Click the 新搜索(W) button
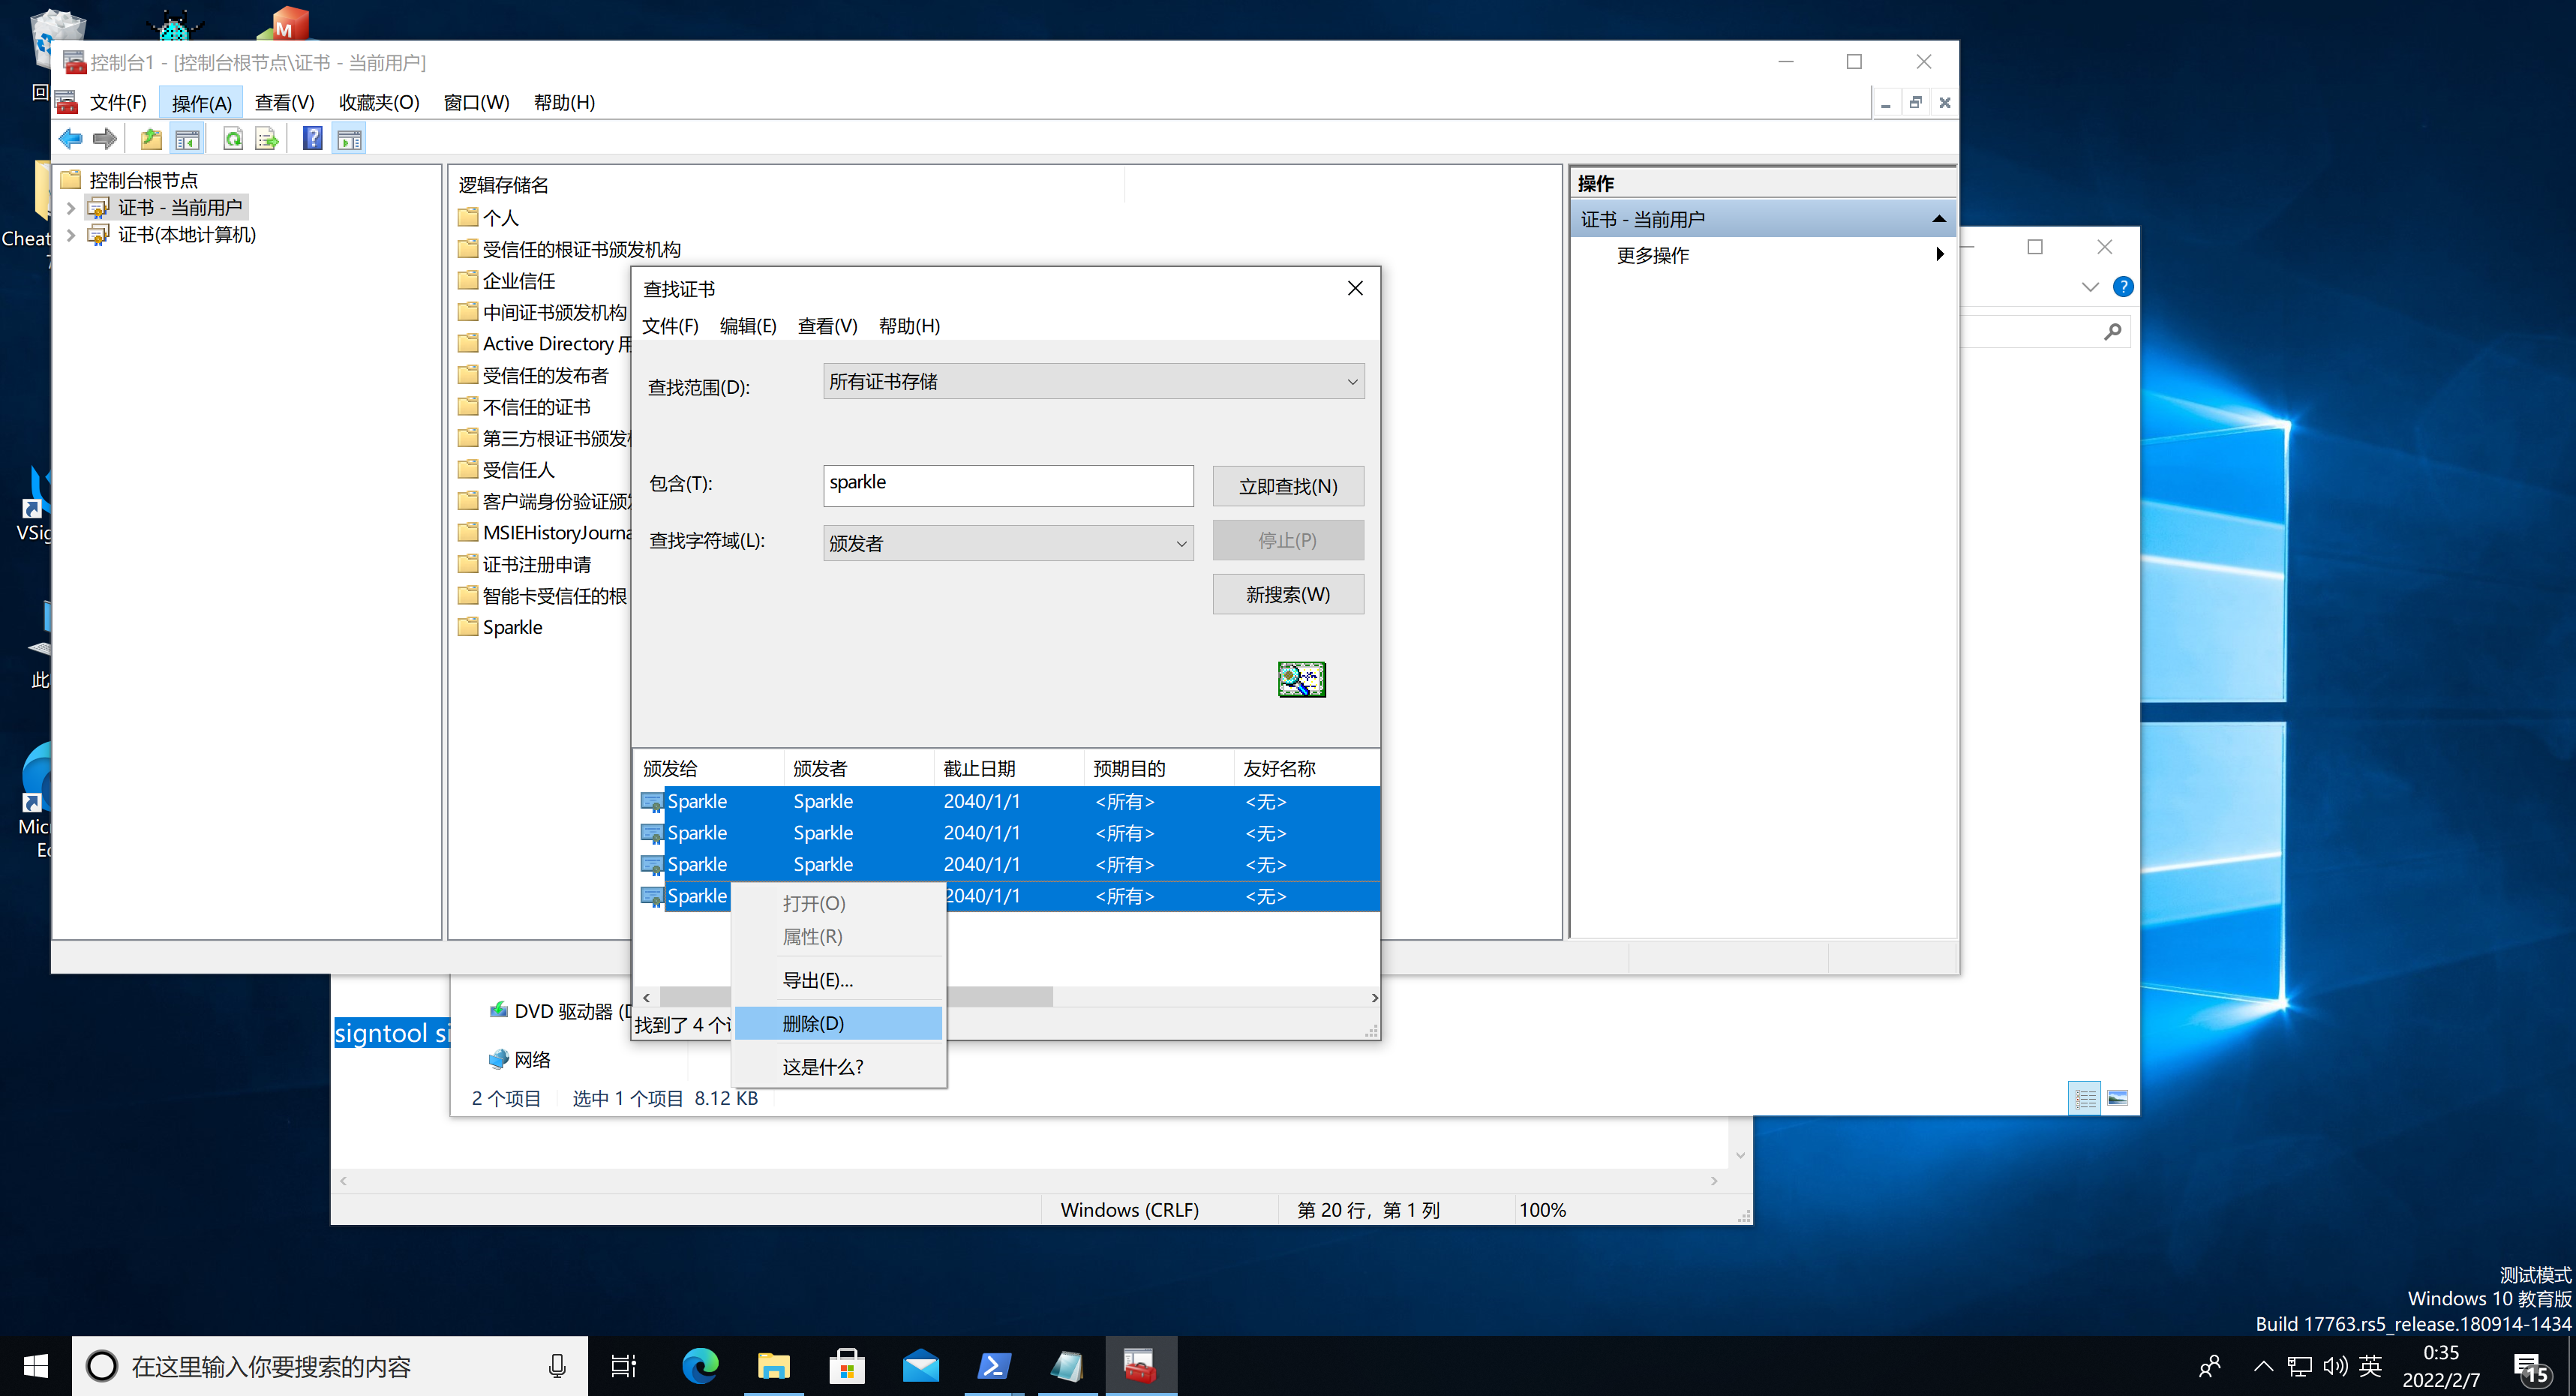Viewport: 2576px width, 1396px height. (1287, 595)
